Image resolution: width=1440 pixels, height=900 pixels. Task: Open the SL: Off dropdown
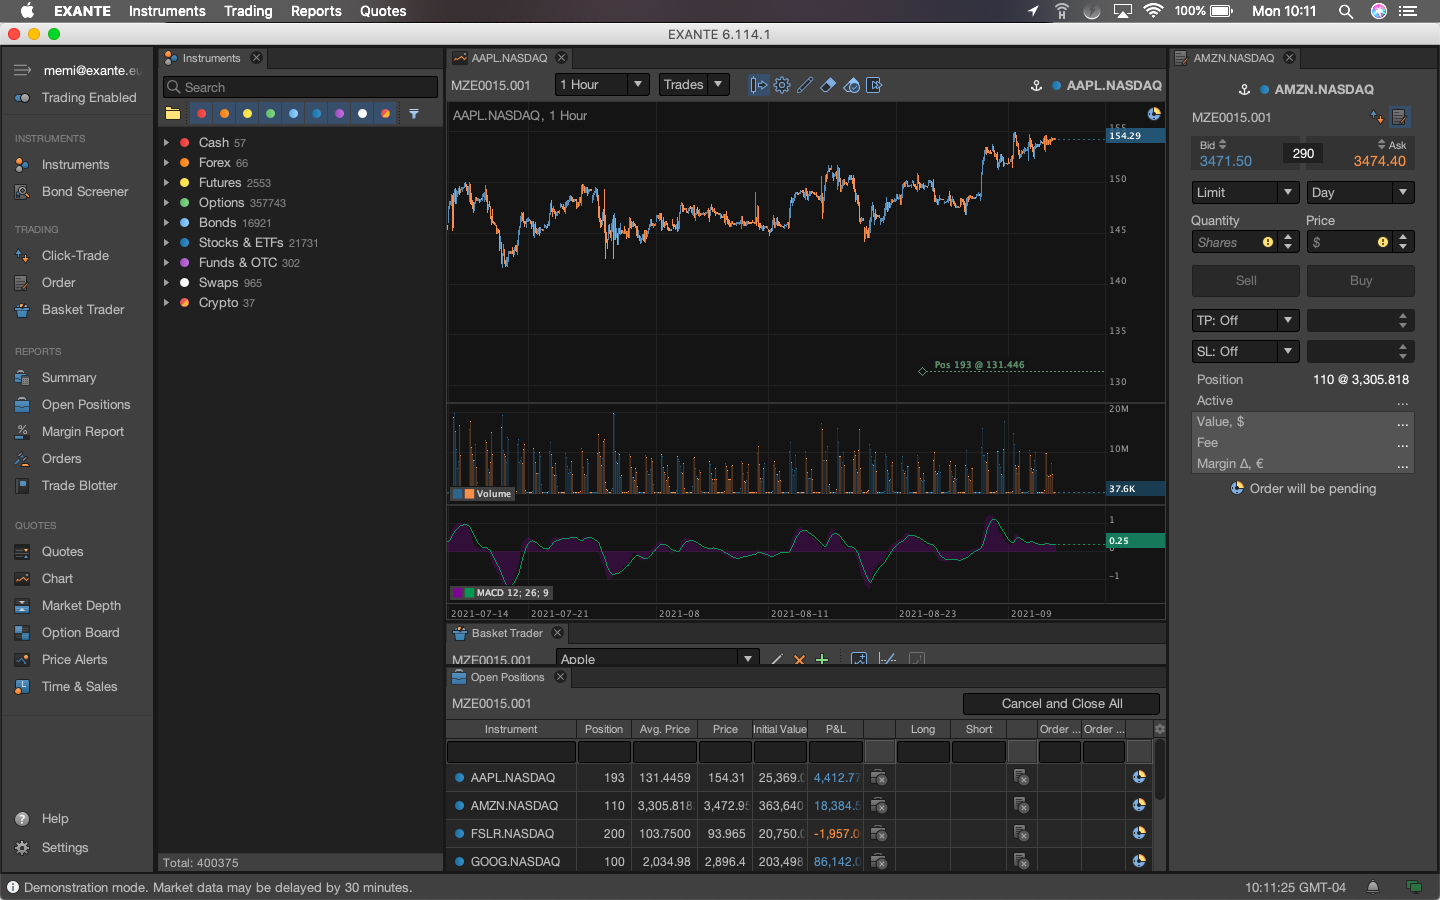point(1245,351)
